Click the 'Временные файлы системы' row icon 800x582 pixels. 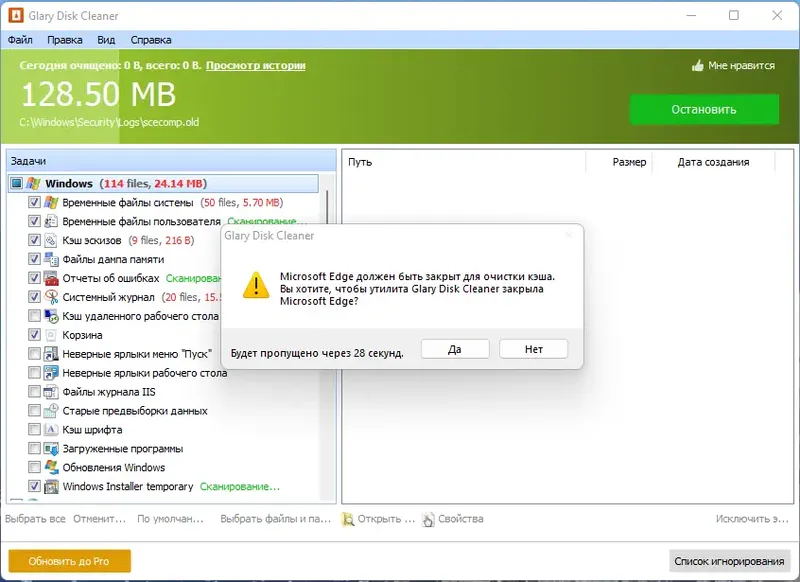click(x=51, y=203)
